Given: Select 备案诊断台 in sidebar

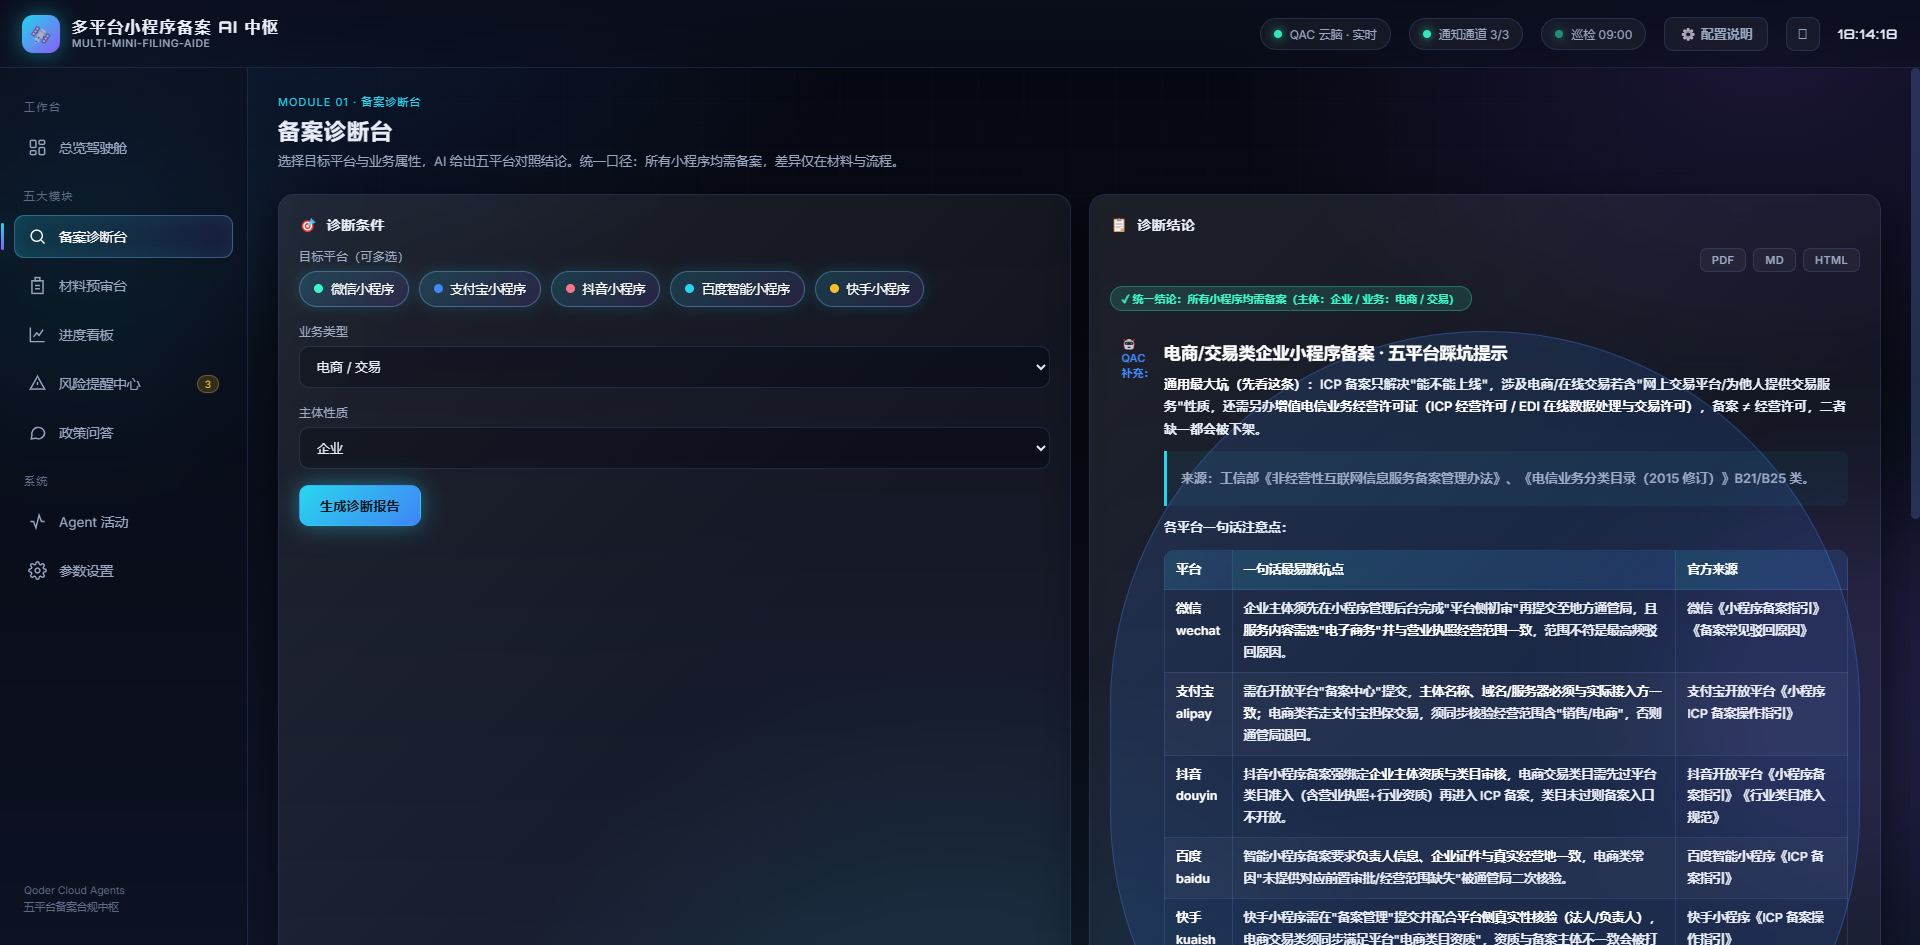Looking at the screenshot, I should [x=123, y=237].
